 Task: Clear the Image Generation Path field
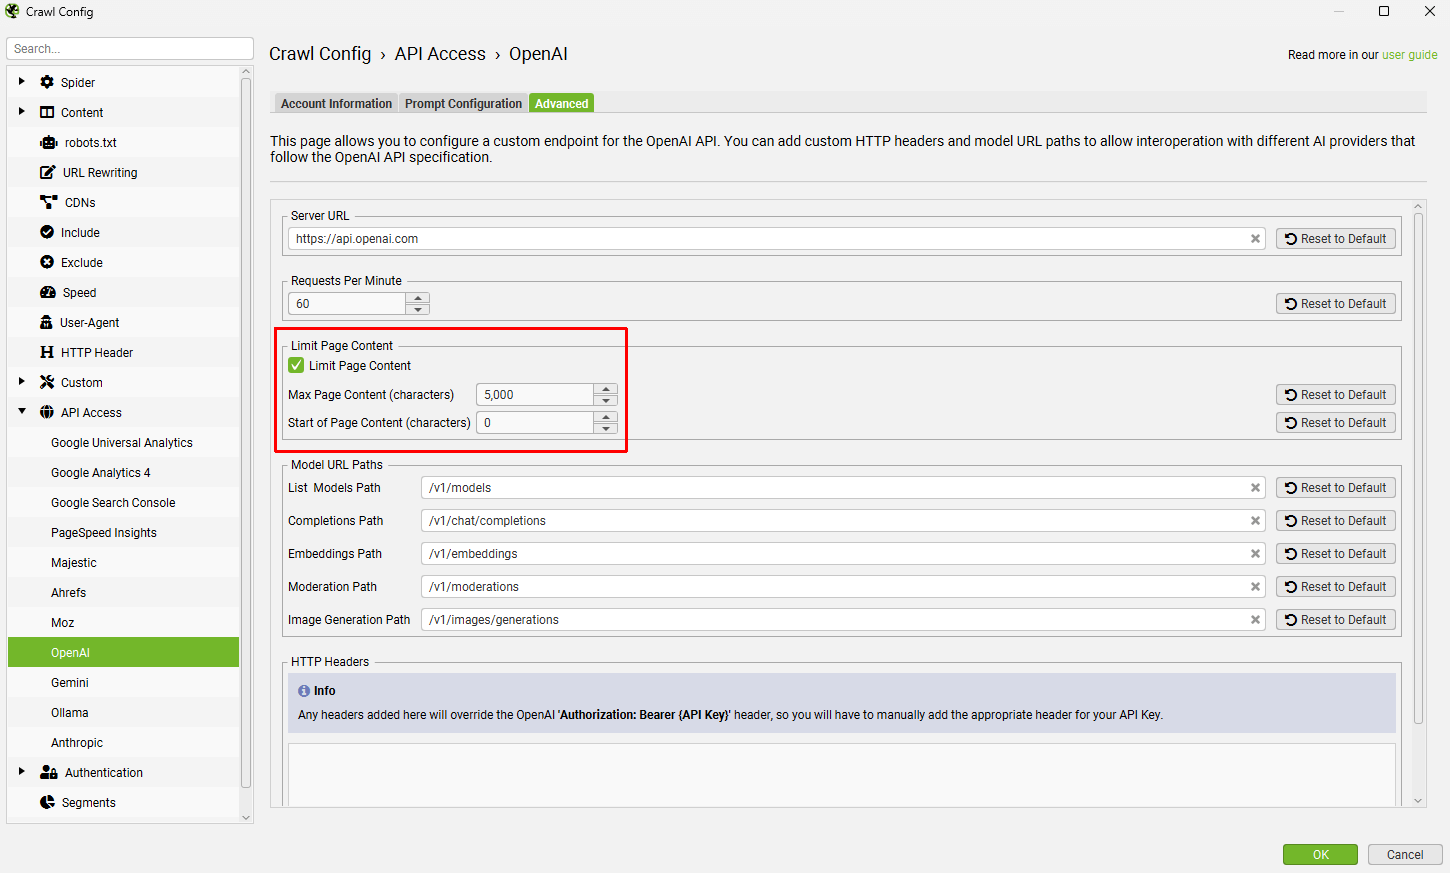click(1255, 620)
